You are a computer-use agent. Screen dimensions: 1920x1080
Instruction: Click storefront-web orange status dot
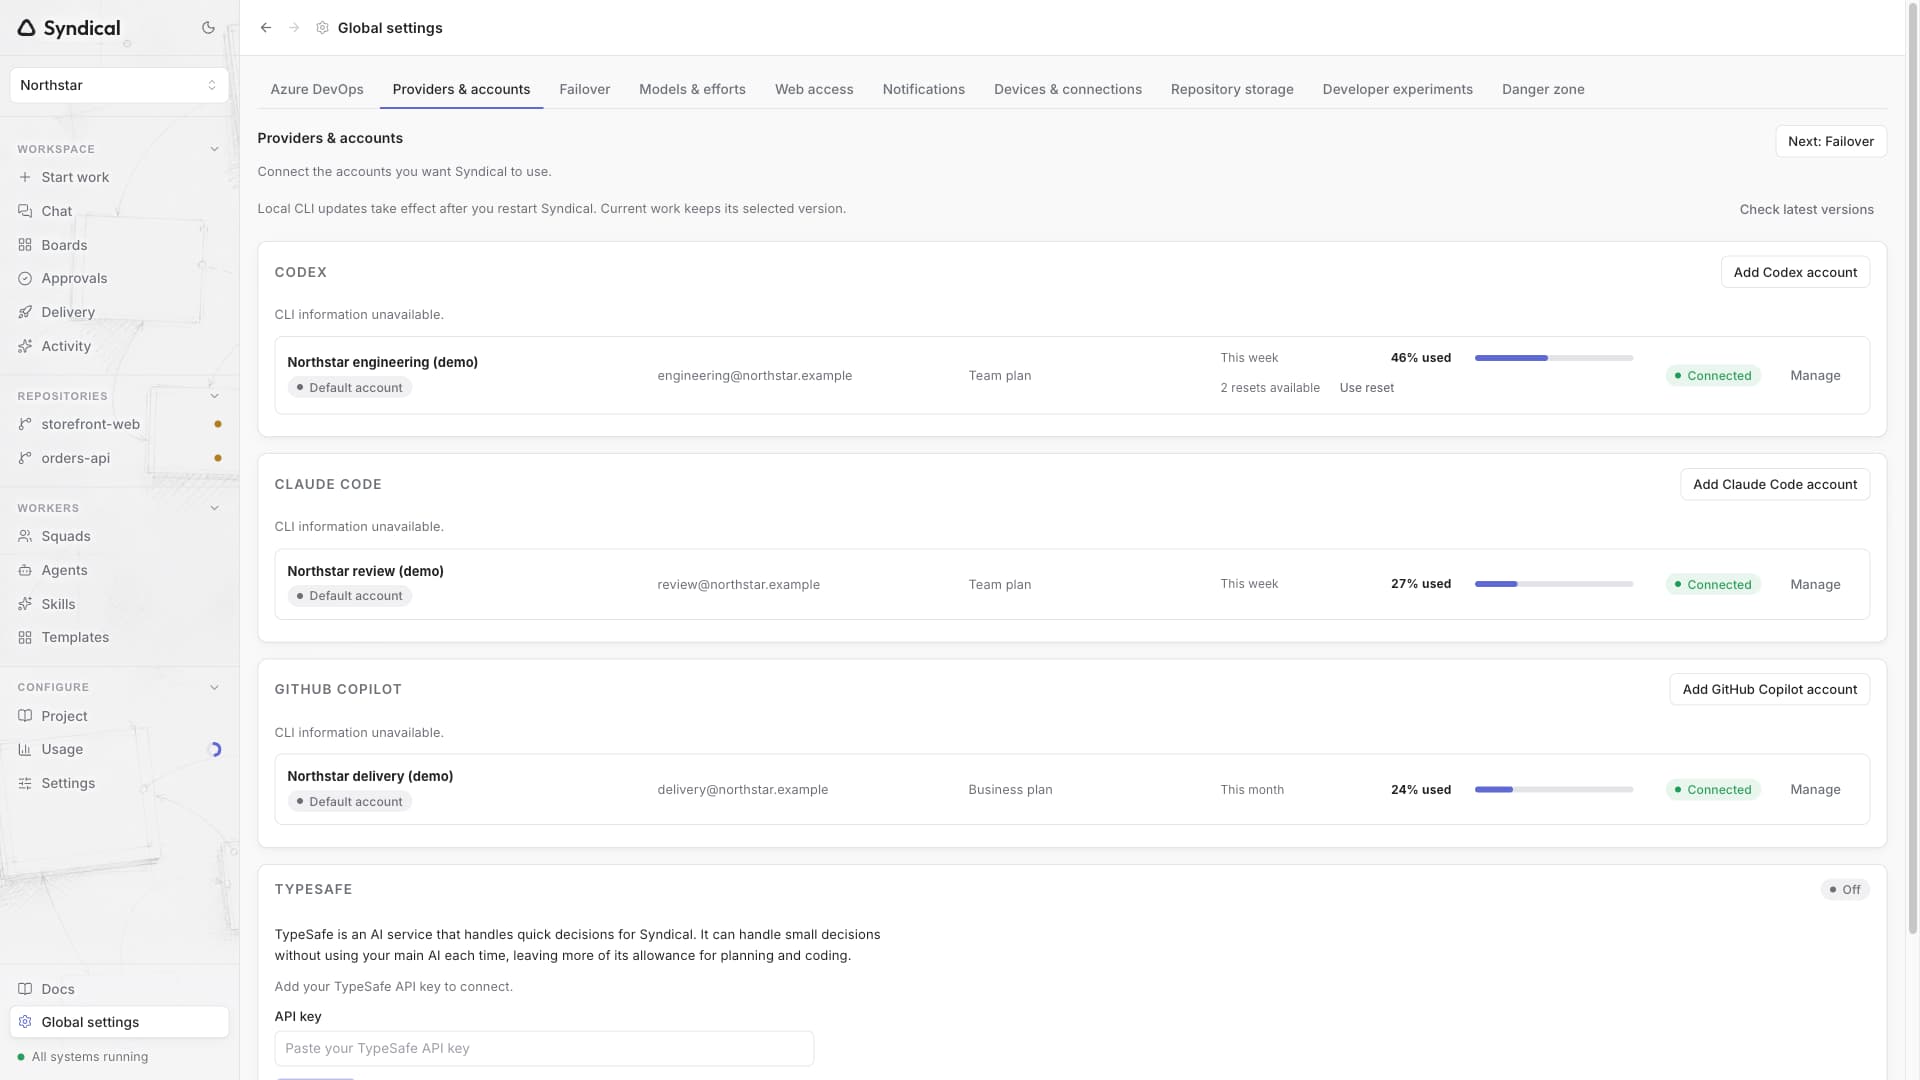point(218,424)
